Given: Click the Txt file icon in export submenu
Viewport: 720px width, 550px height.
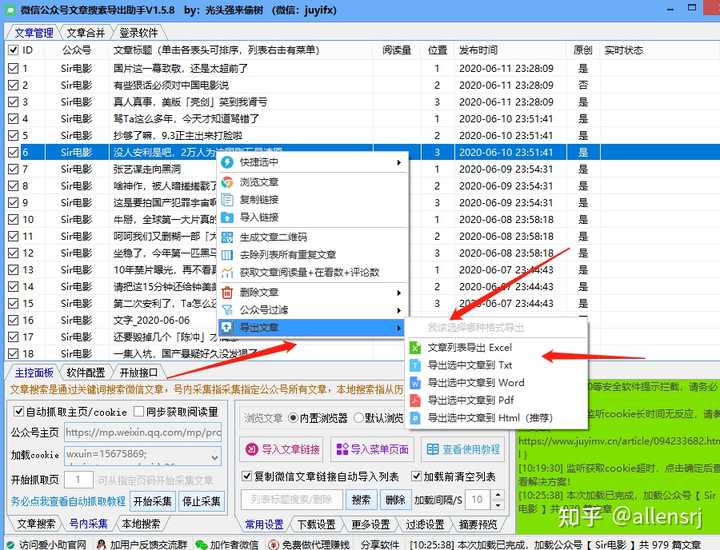Looking at the screenshot, I should 415,365.
